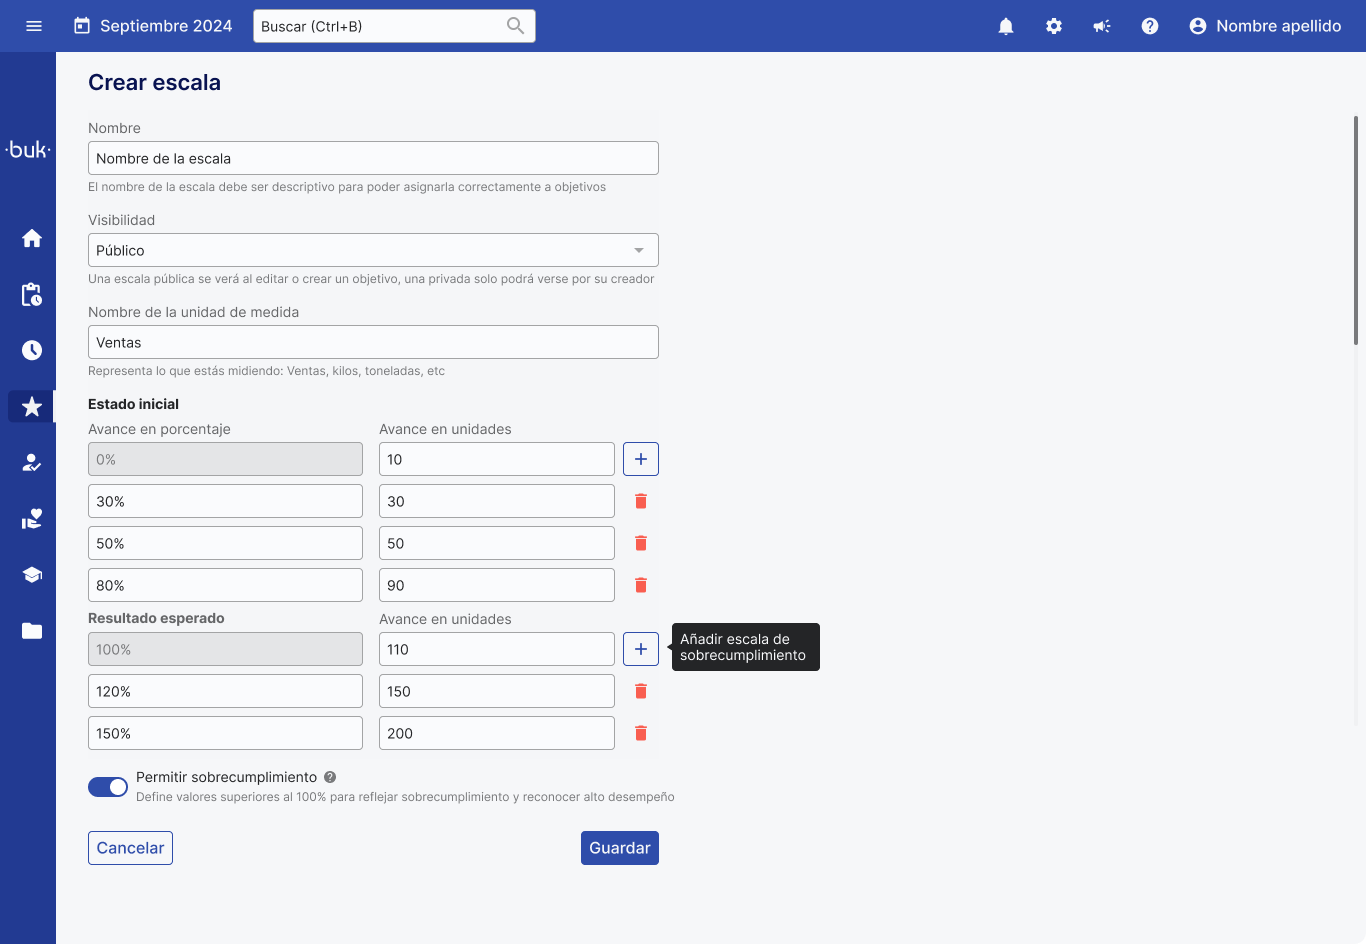Open the folder section in sidebar
1366x944 pixels.
pyautogui.click(x=32, y=631)
